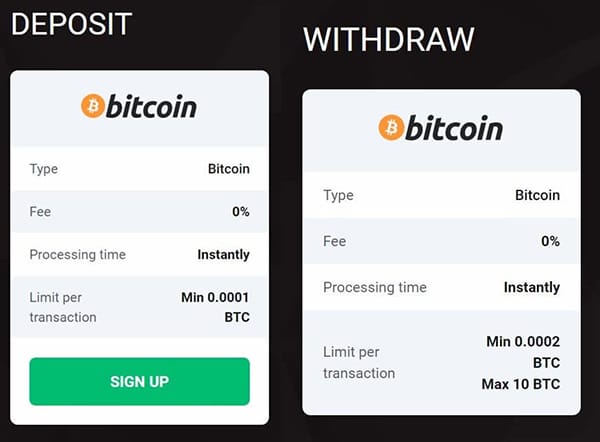Click Deposit card's Limit per transaction label
Image resolution: width=600 pixels, height=442 pixels.
64,307
